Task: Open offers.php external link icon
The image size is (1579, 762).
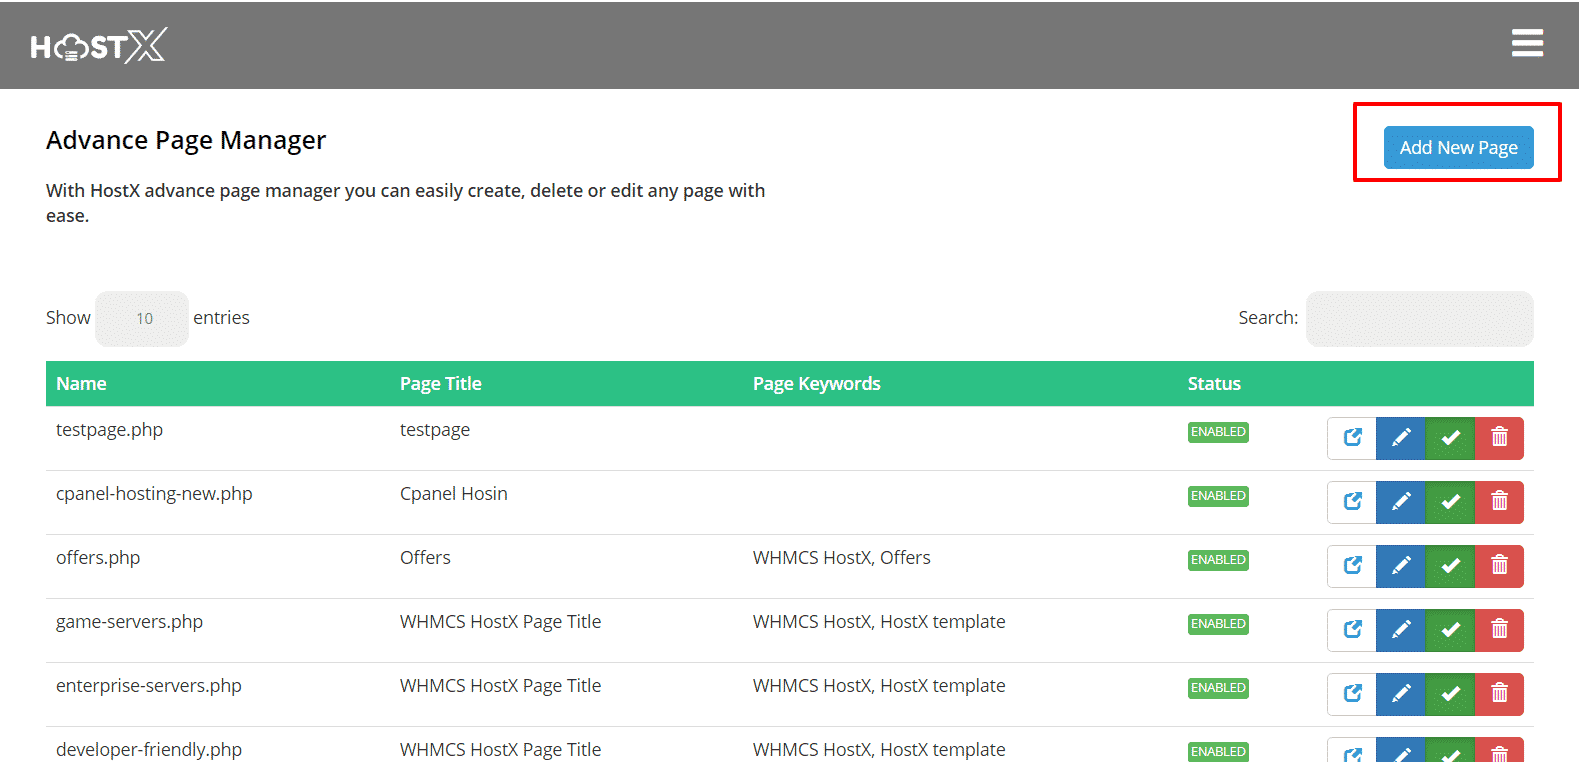Action: click(1352, 566)
